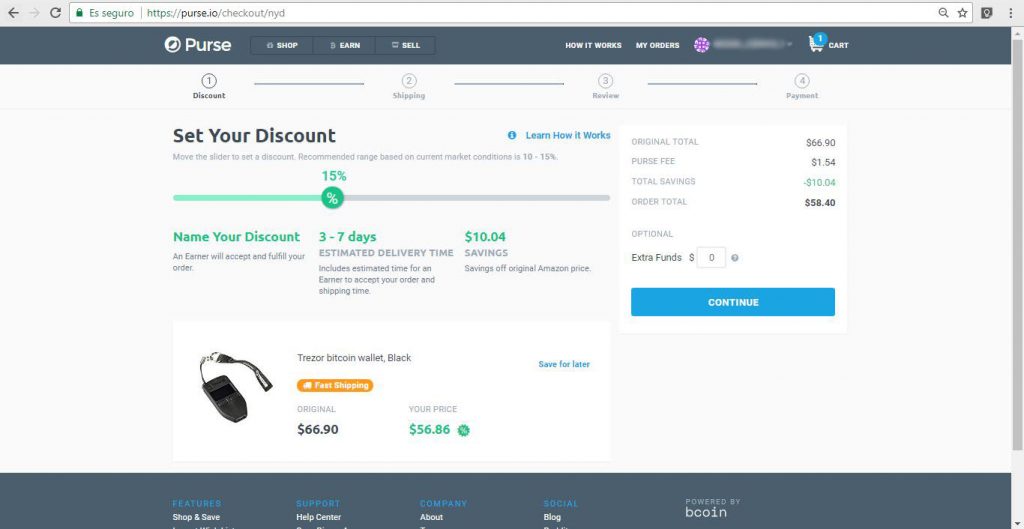Click the user avatar icon
1024x529 pixels.
pos(702,45)
